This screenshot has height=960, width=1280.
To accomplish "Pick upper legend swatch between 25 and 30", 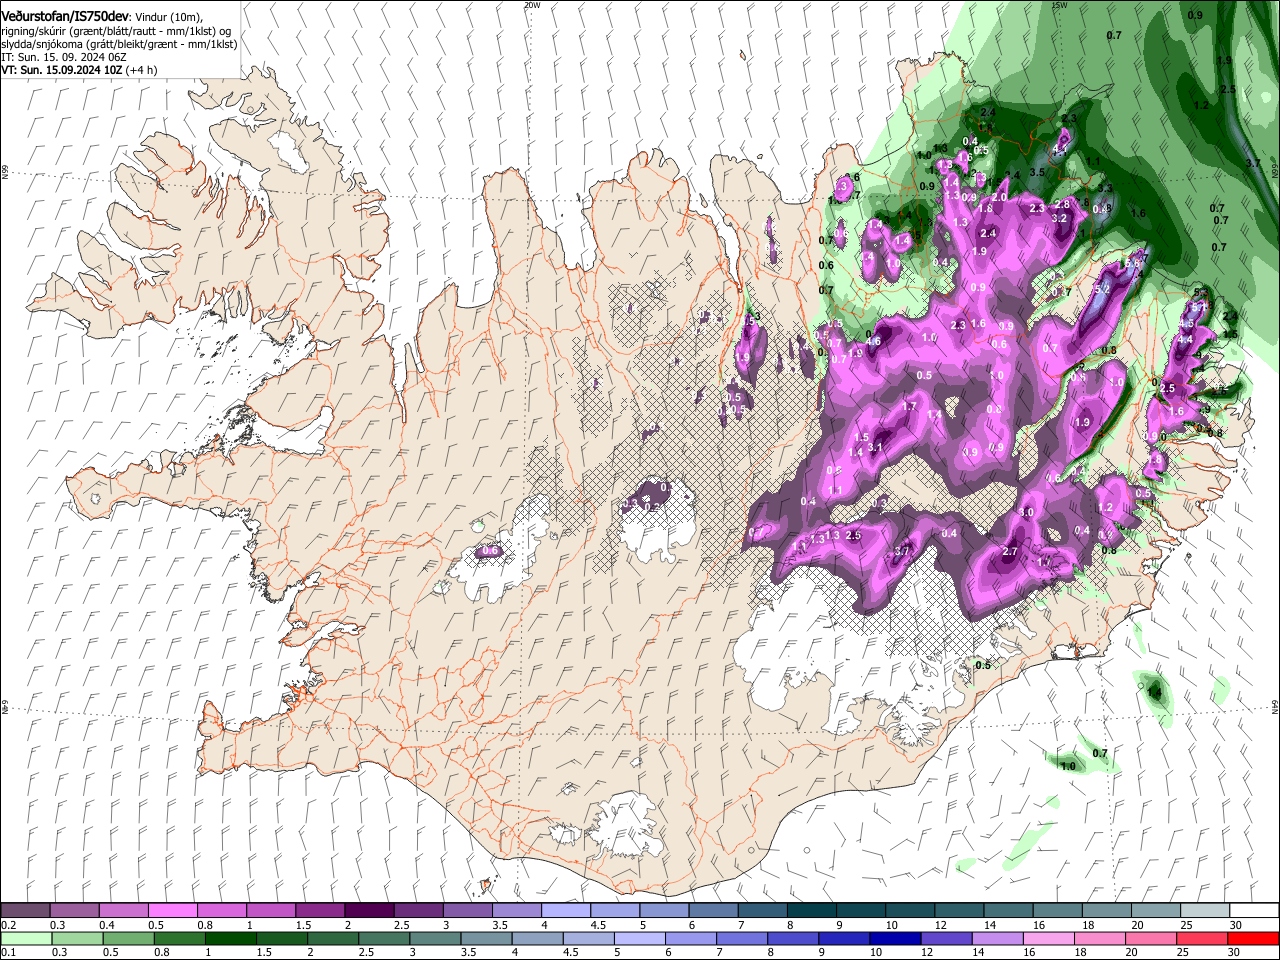I will tap(1204, 910).
